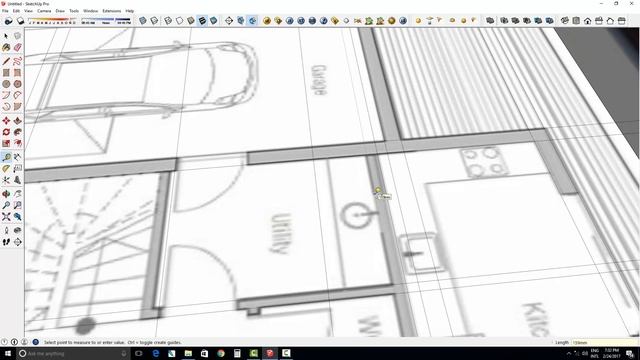Pick the Text label tool
The image size is (640, 360).
coord(18,169)
